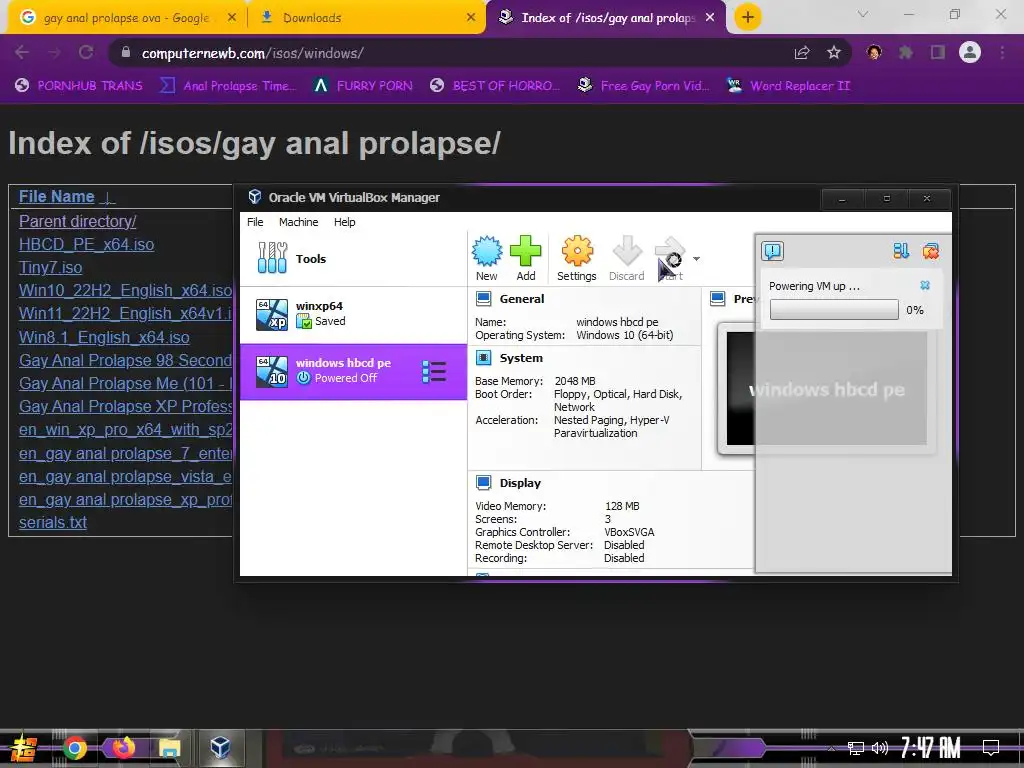This screenshot has height=768, width=1024.
Task: Click the Win8.1_English_x64.iso link
Action: point(104,338)
